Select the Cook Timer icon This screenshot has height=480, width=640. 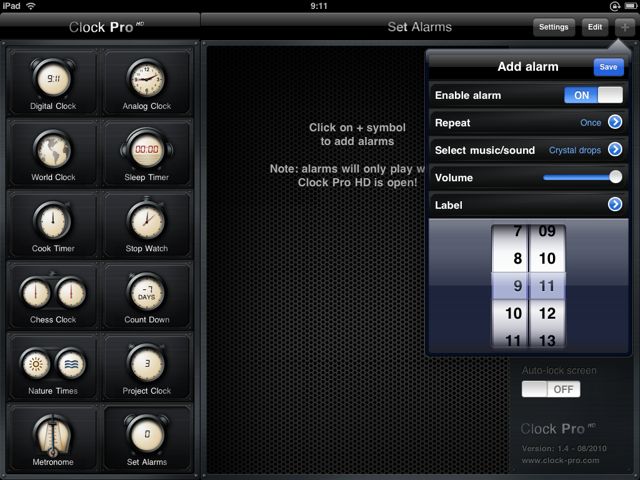pyautogui.click(x=53, y=222)
